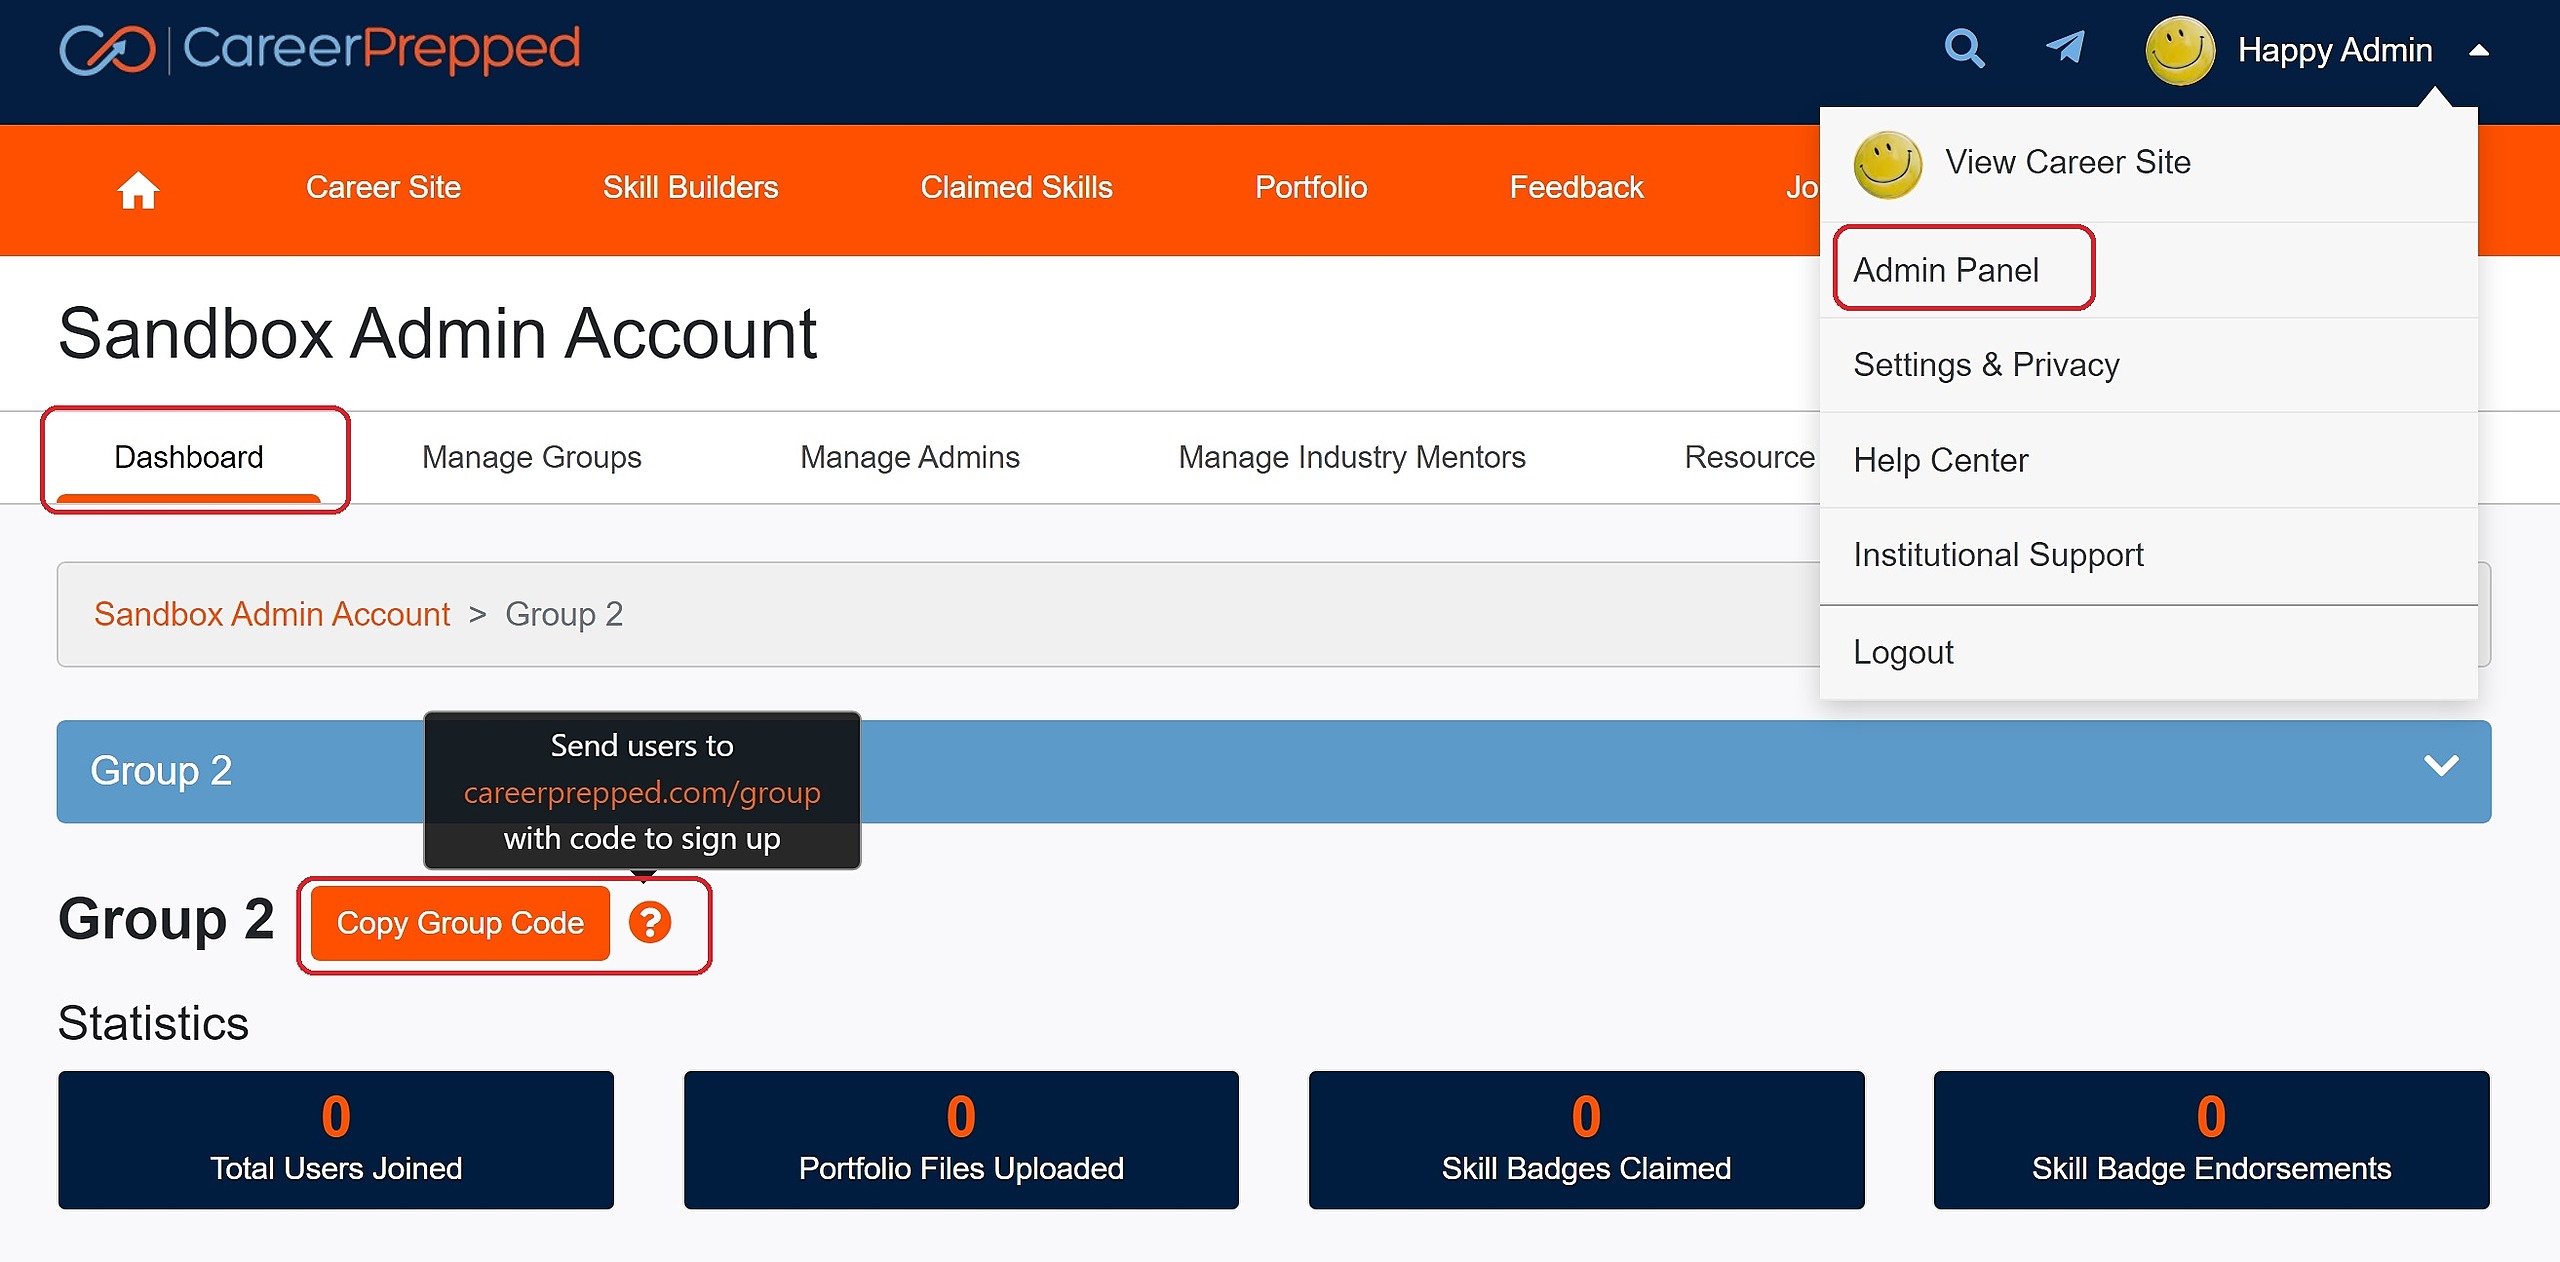This screenshot has height=1262, width=2560.
Task: Switch to the Manage Industry Mentors tab
Action: [x=1352, y=457]
